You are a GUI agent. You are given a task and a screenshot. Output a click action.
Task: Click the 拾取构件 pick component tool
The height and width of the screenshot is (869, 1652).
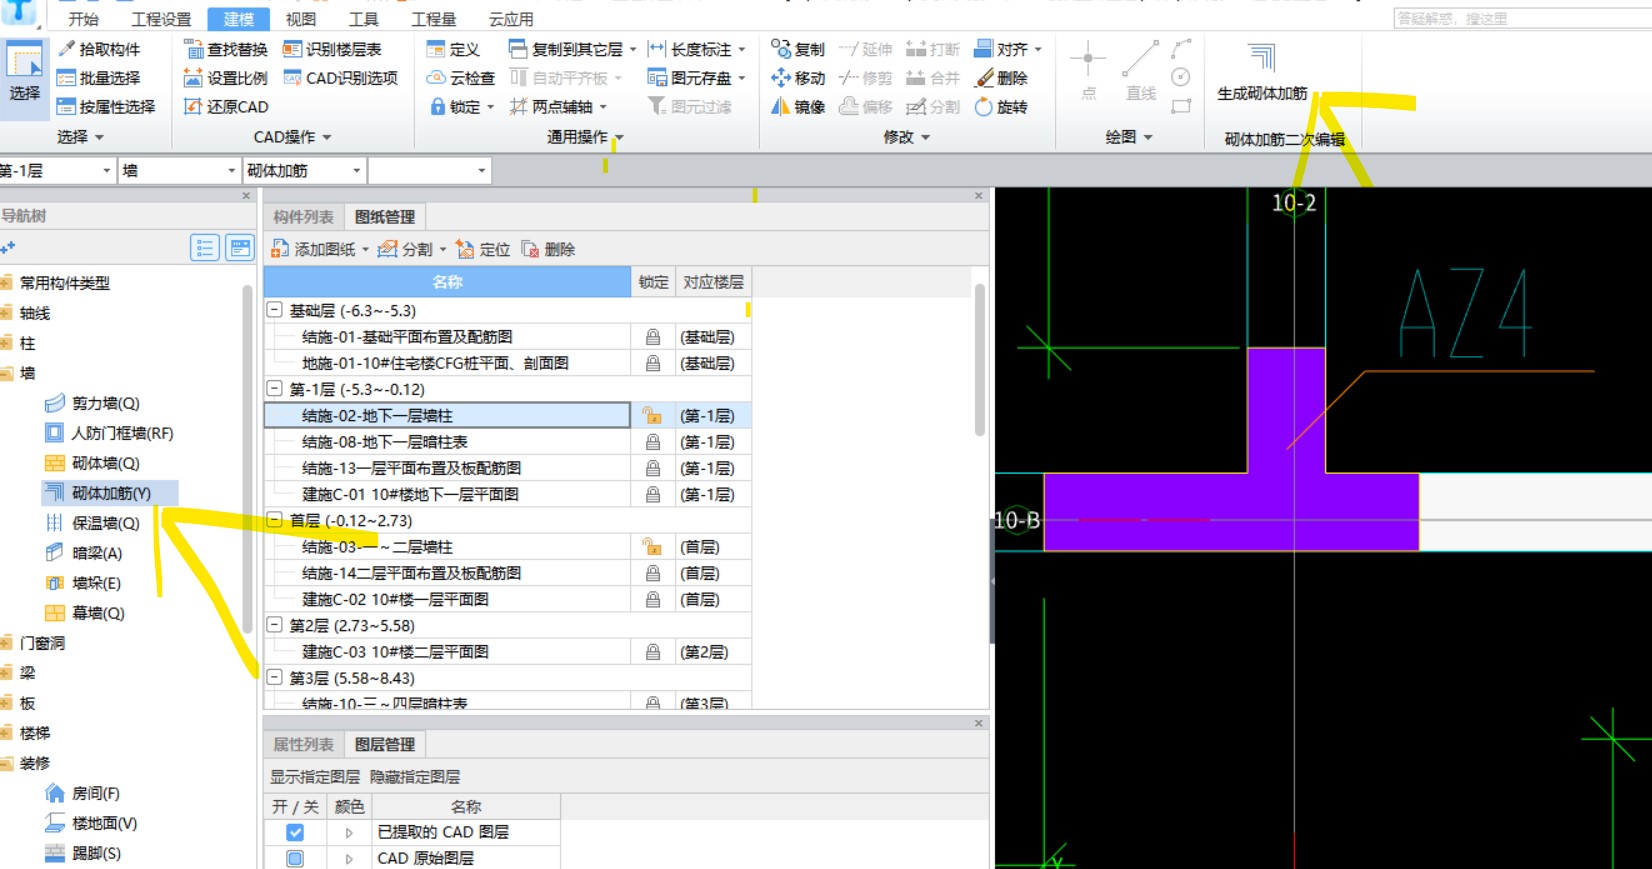(98, 49)
